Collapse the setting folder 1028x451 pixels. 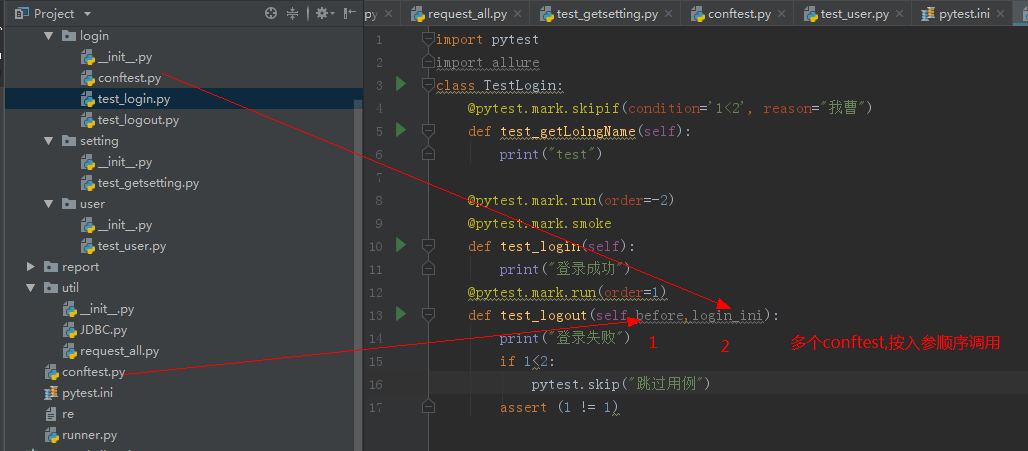pyautogui.click(x=48, y=141)
